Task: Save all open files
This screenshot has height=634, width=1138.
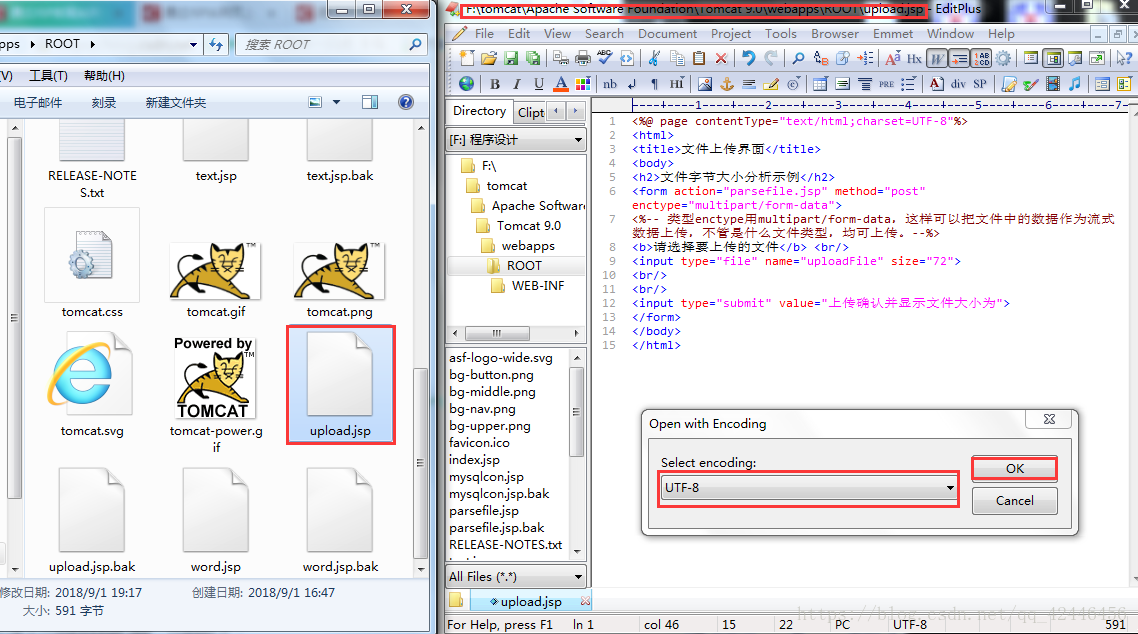Action: point(533,58)
